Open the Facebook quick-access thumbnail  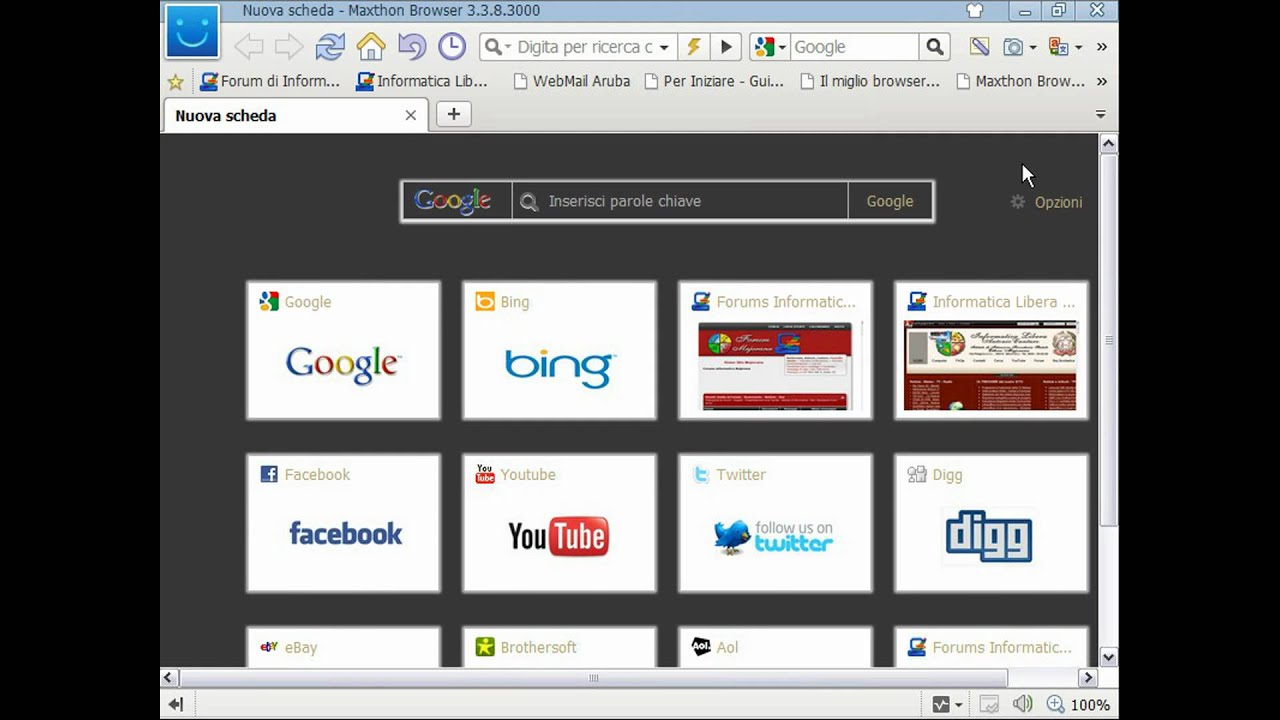(x=343, y=523)
